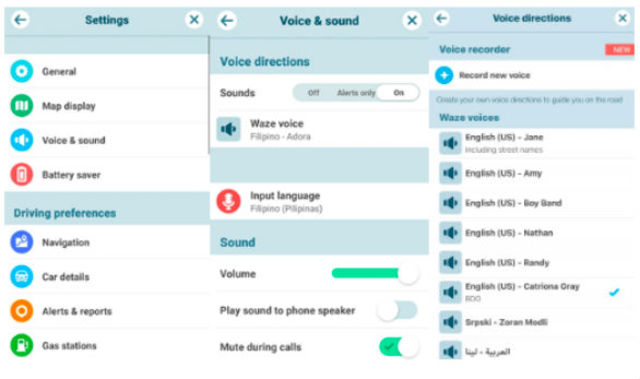
Task: Select English (US) - Randy voice
Action: click(532, 262)
